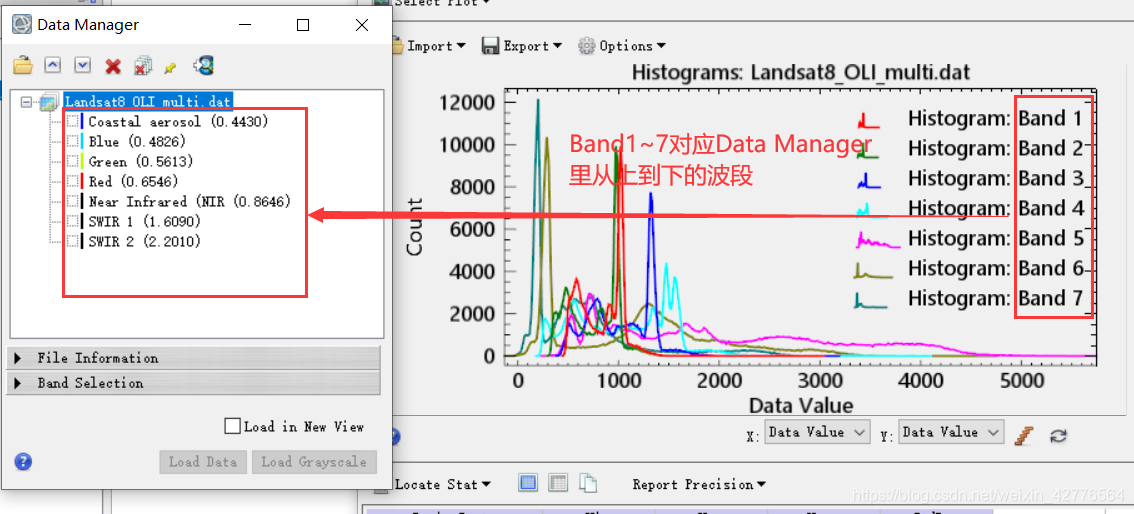
Task: Maximize the Data Manager window
Action: point(303,25)
